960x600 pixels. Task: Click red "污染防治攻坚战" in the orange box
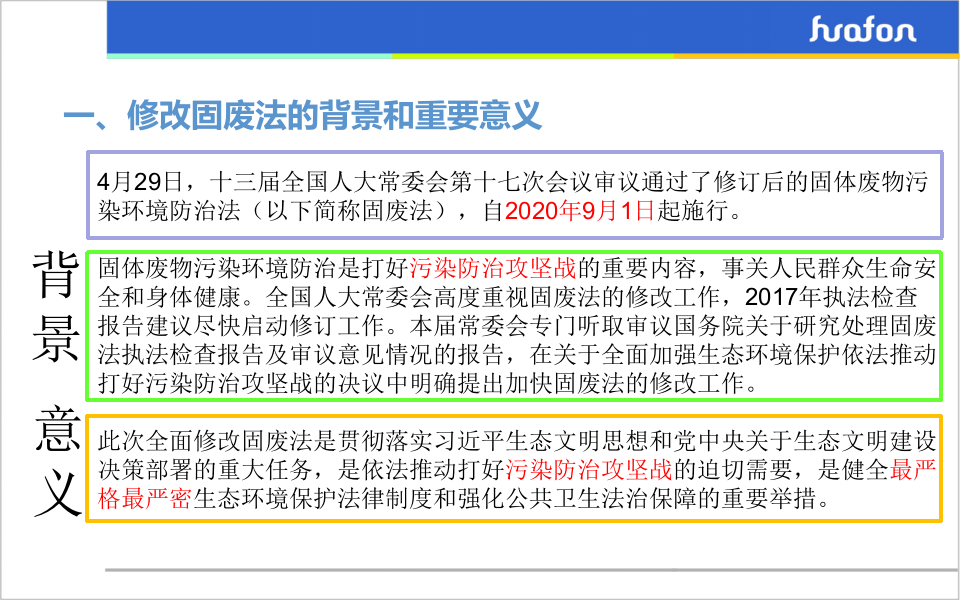click(x=588, y=470)
